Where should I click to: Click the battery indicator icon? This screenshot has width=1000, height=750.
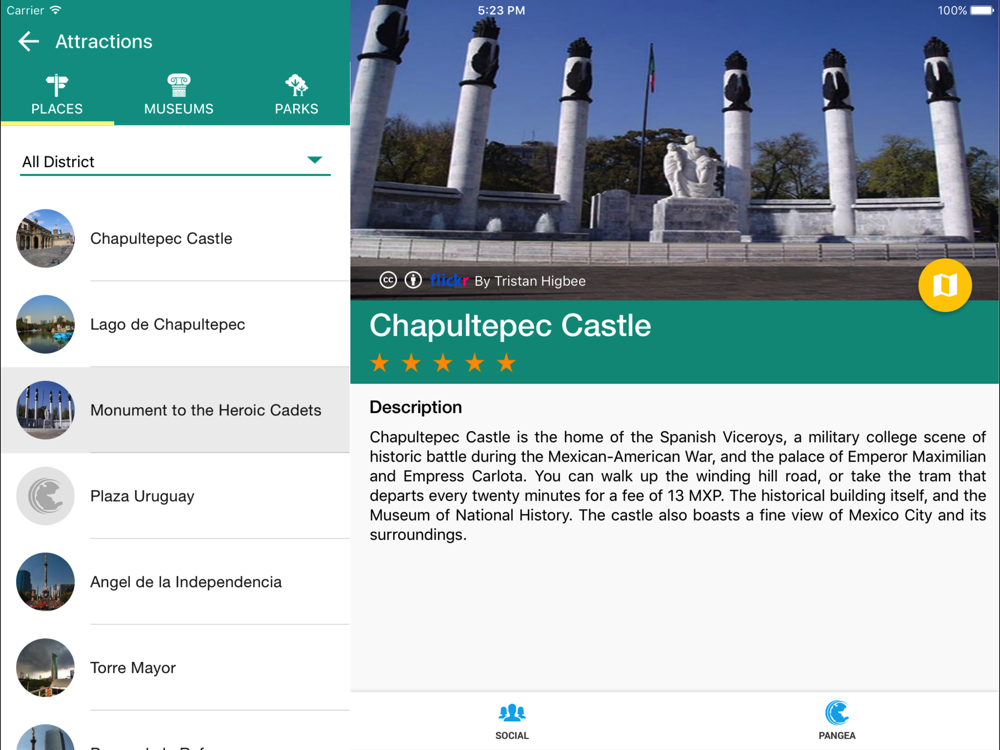[x=982, y=10]
